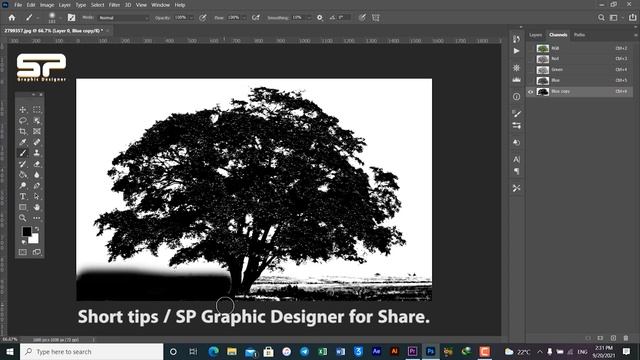Show the Red channel visibility
Image resolution: width=640 pixels, height=360 pixels.
[x=531, y=59]
